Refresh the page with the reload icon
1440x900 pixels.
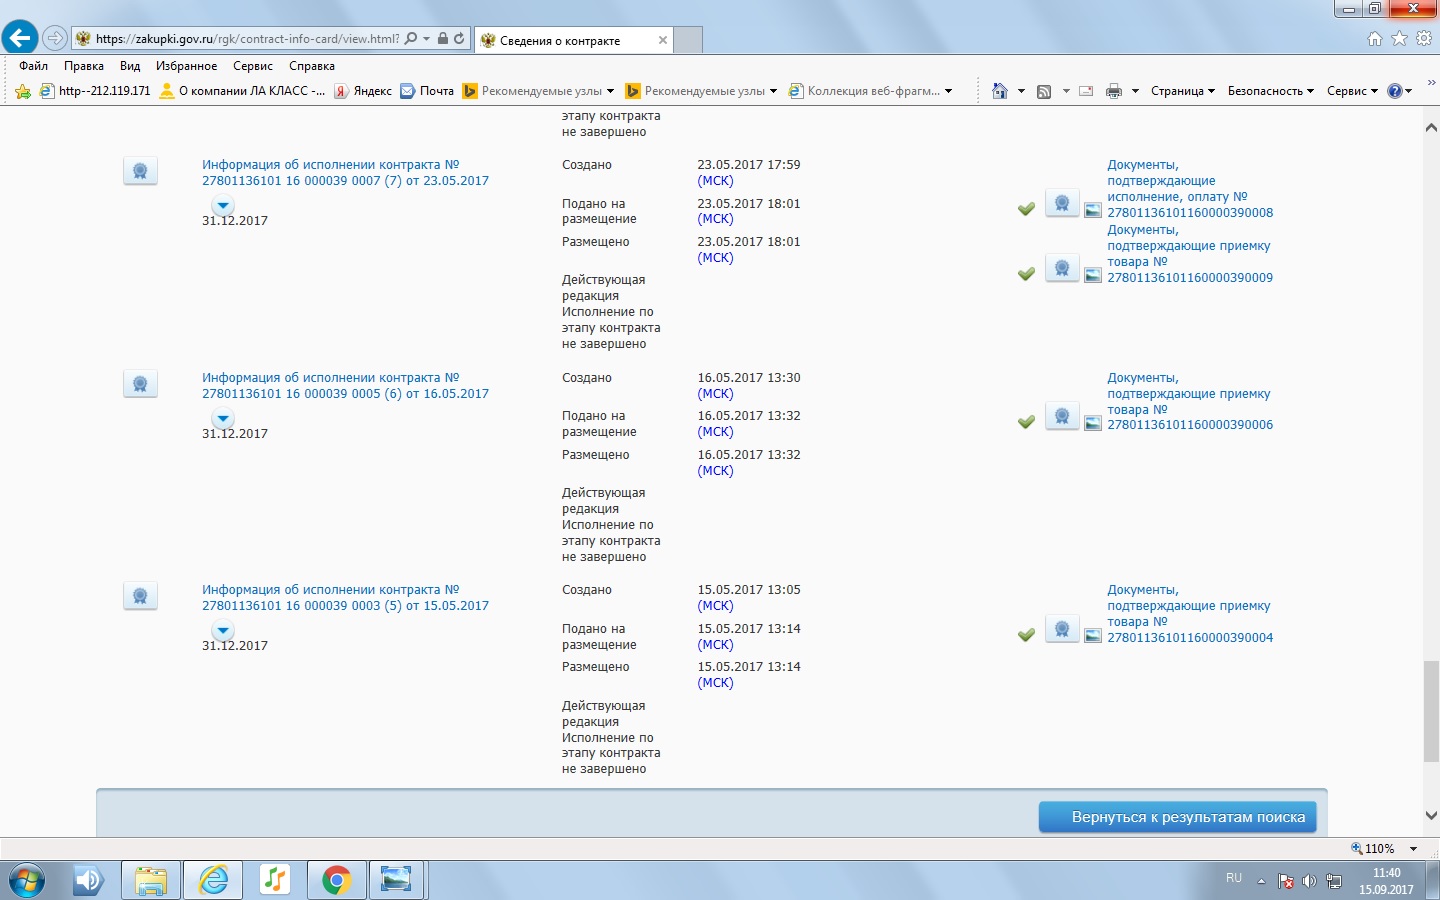[459, 38]
